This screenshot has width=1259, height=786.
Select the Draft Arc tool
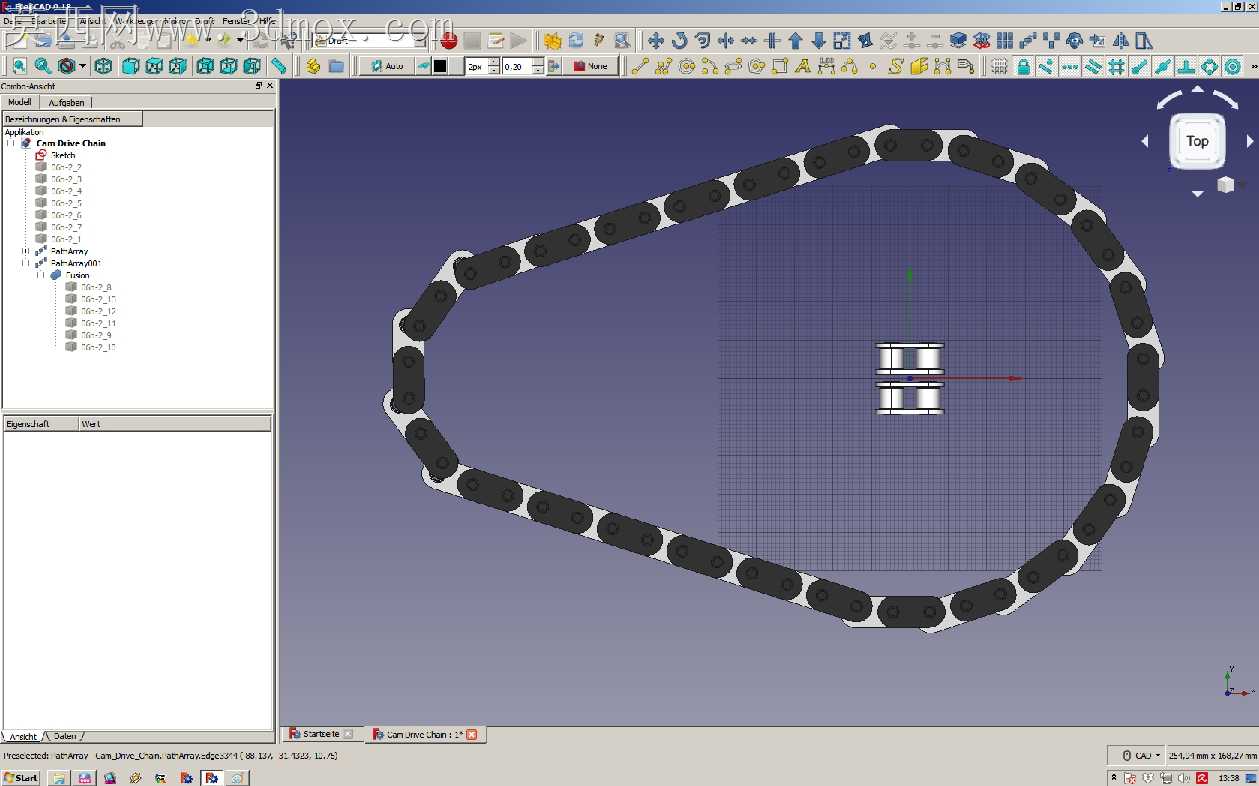(710, 66)
